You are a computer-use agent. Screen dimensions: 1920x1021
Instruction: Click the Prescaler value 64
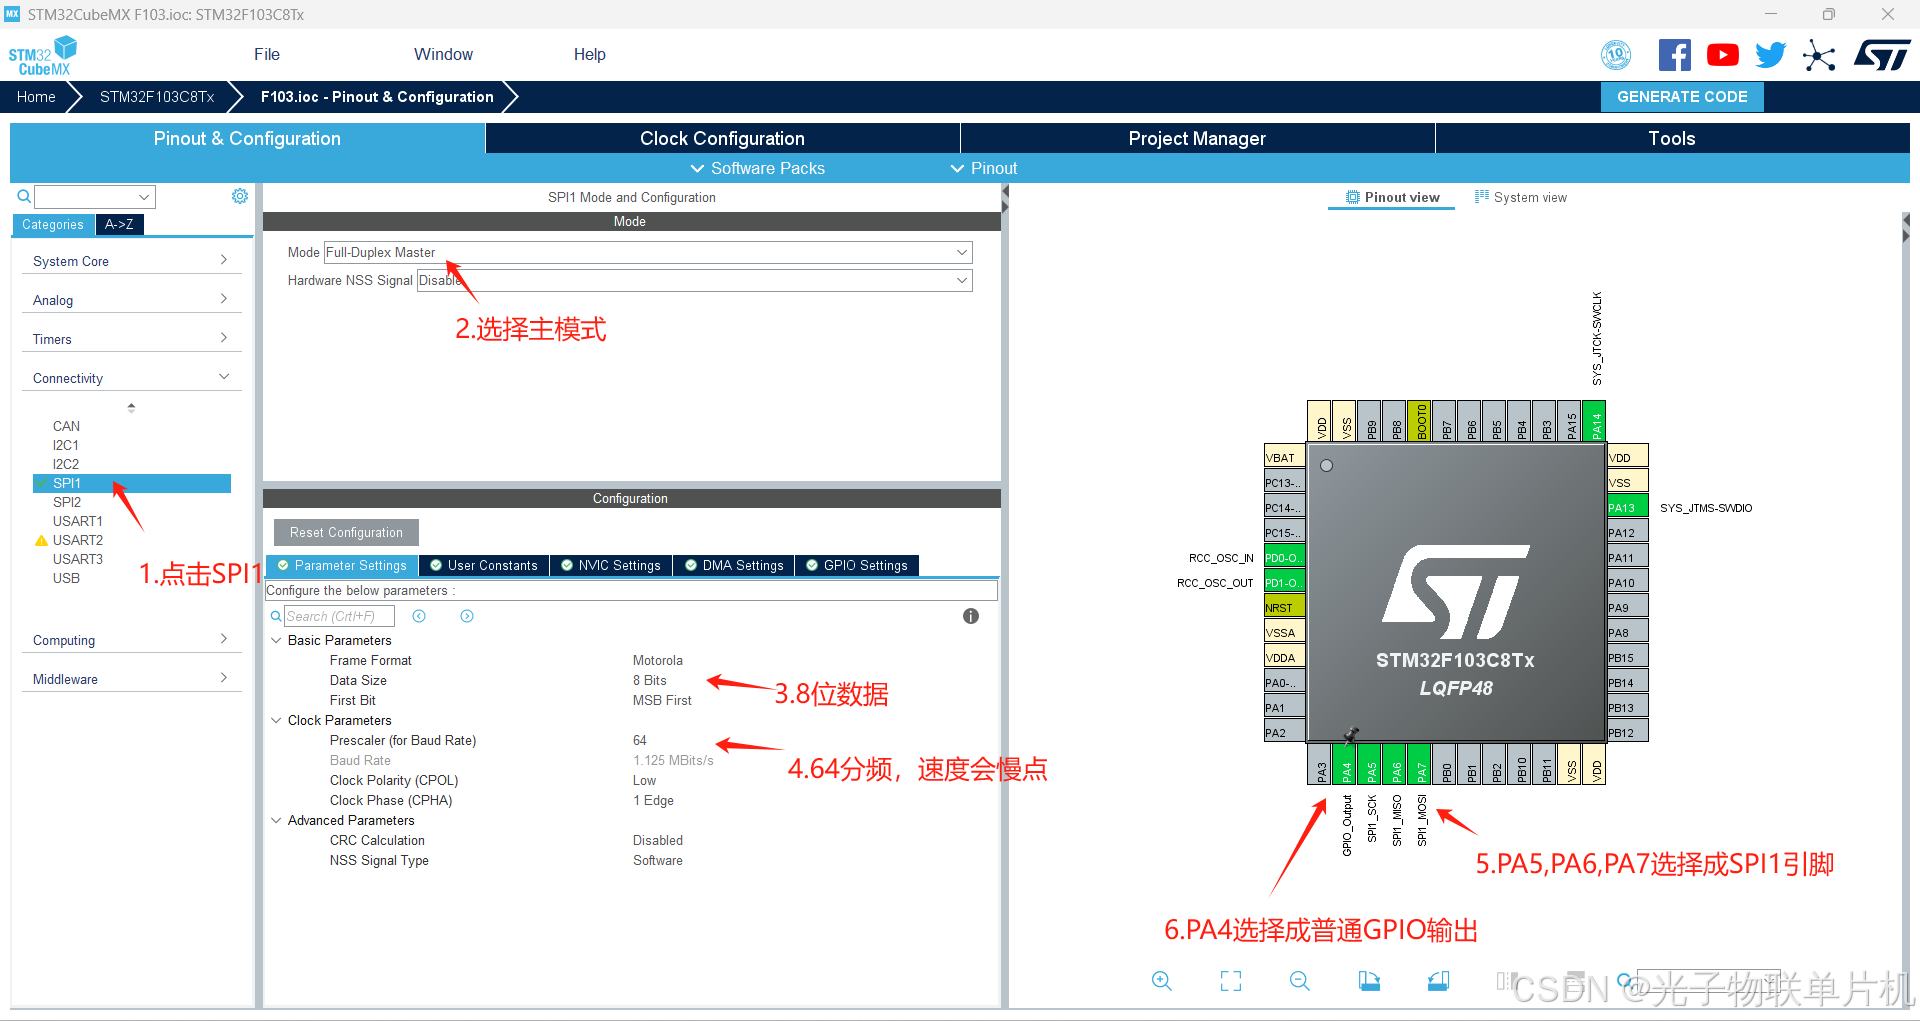point(640,740)
